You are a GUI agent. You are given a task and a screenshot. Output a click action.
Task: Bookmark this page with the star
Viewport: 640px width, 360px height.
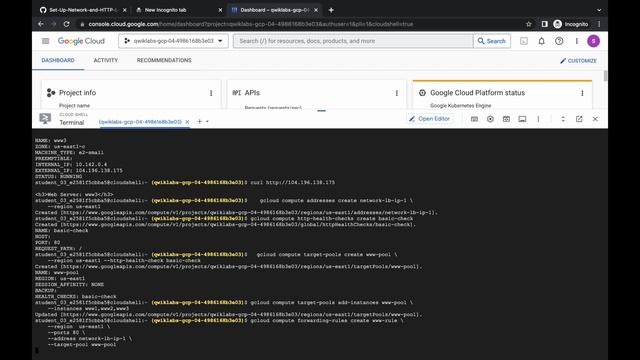coord(529,24)
